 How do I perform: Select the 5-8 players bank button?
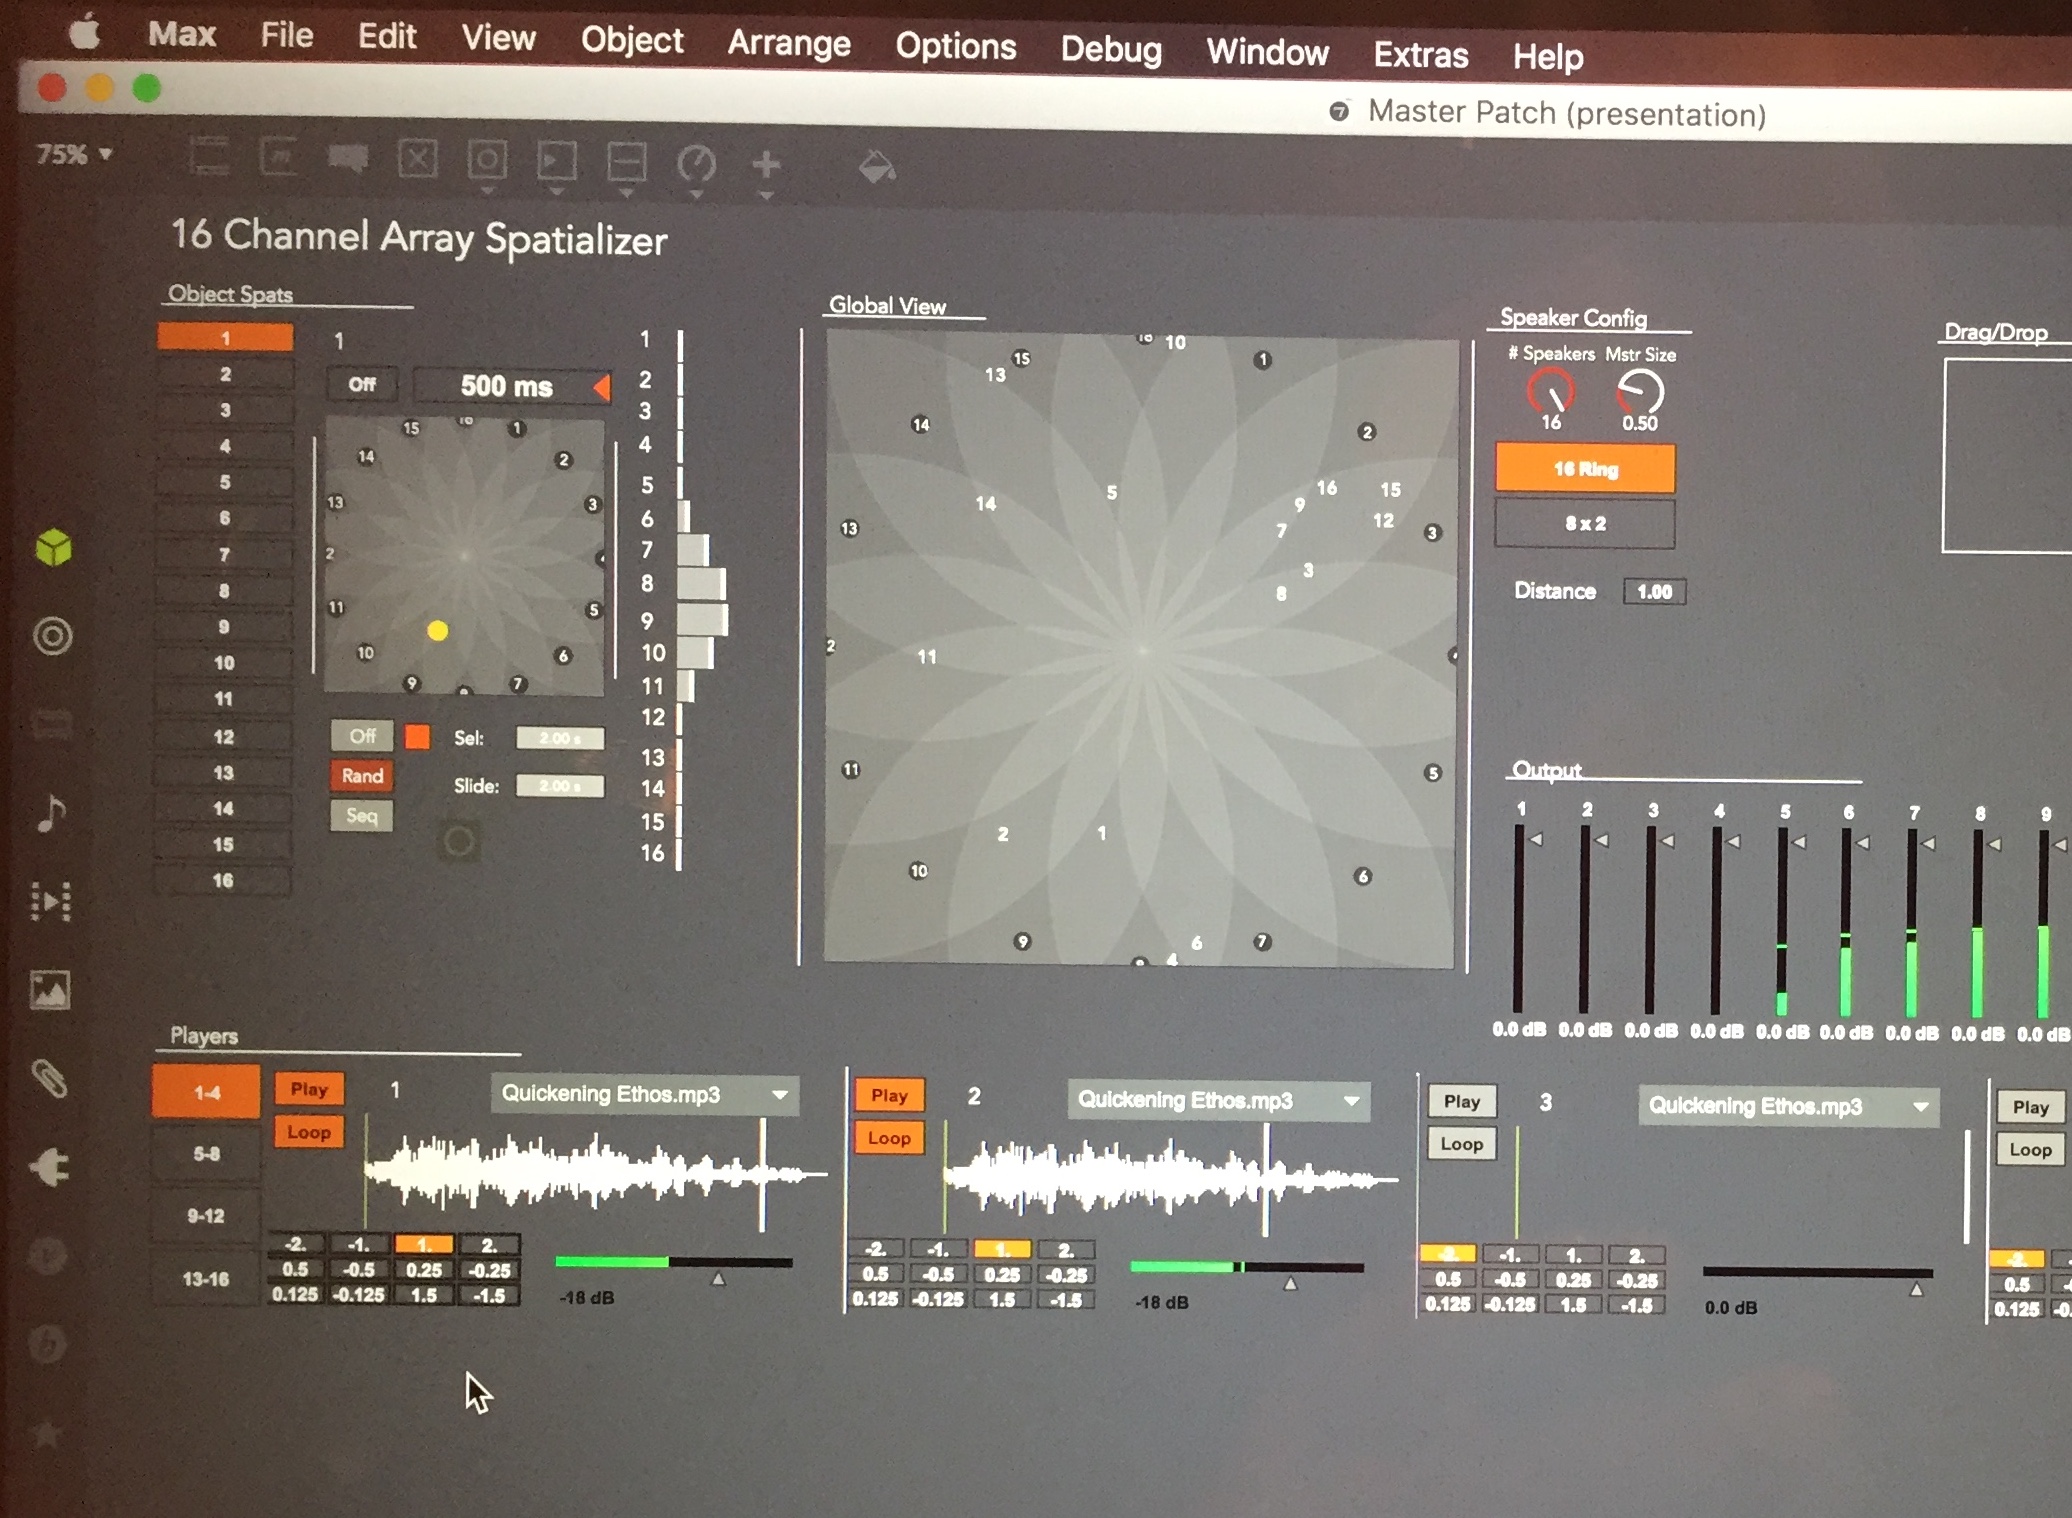pos(206,1154)
